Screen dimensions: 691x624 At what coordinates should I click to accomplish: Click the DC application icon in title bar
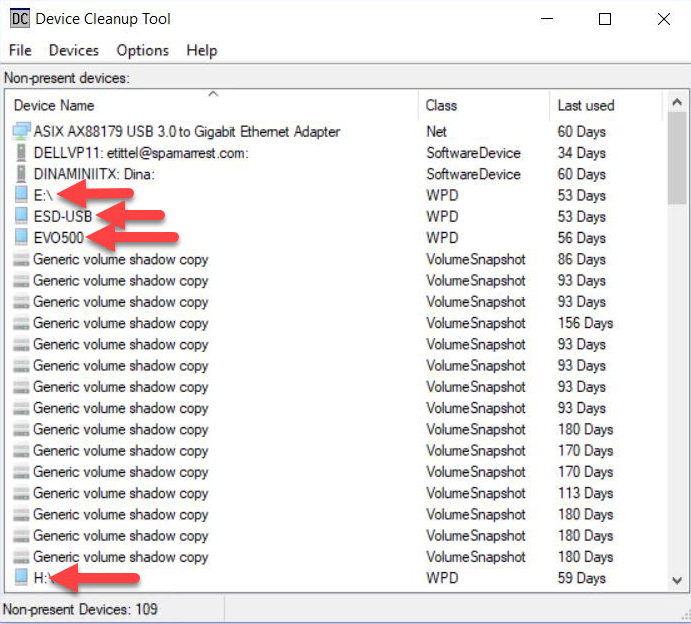click(x=19, y=19)
